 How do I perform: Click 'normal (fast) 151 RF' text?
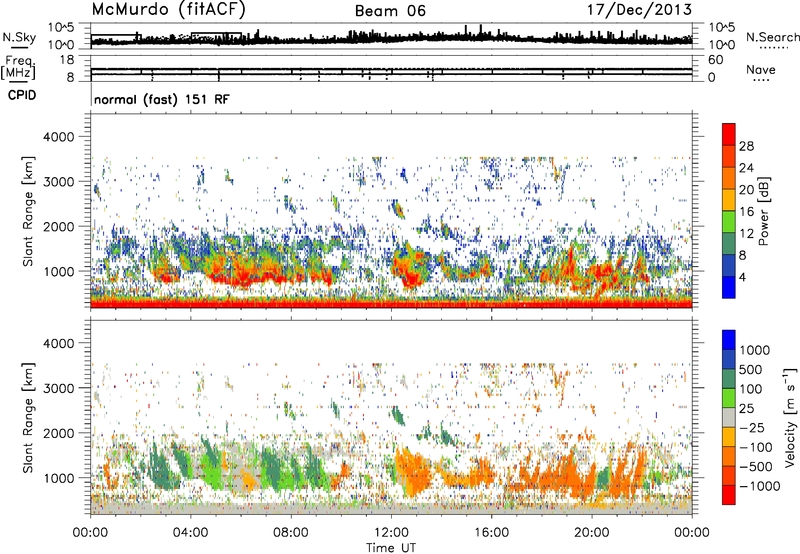coord(162,99)
